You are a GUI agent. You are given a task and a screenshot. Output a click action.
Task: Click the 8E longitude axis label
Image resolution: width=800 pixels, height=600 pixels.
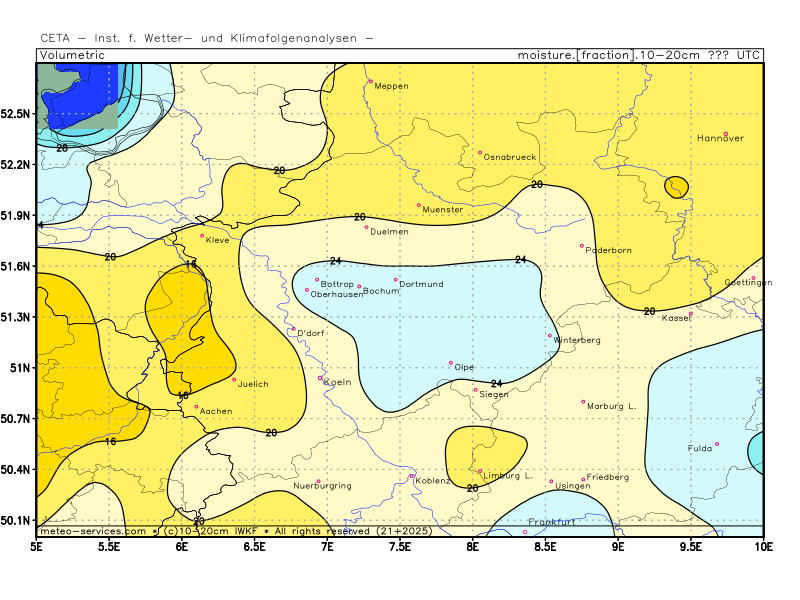473,547
